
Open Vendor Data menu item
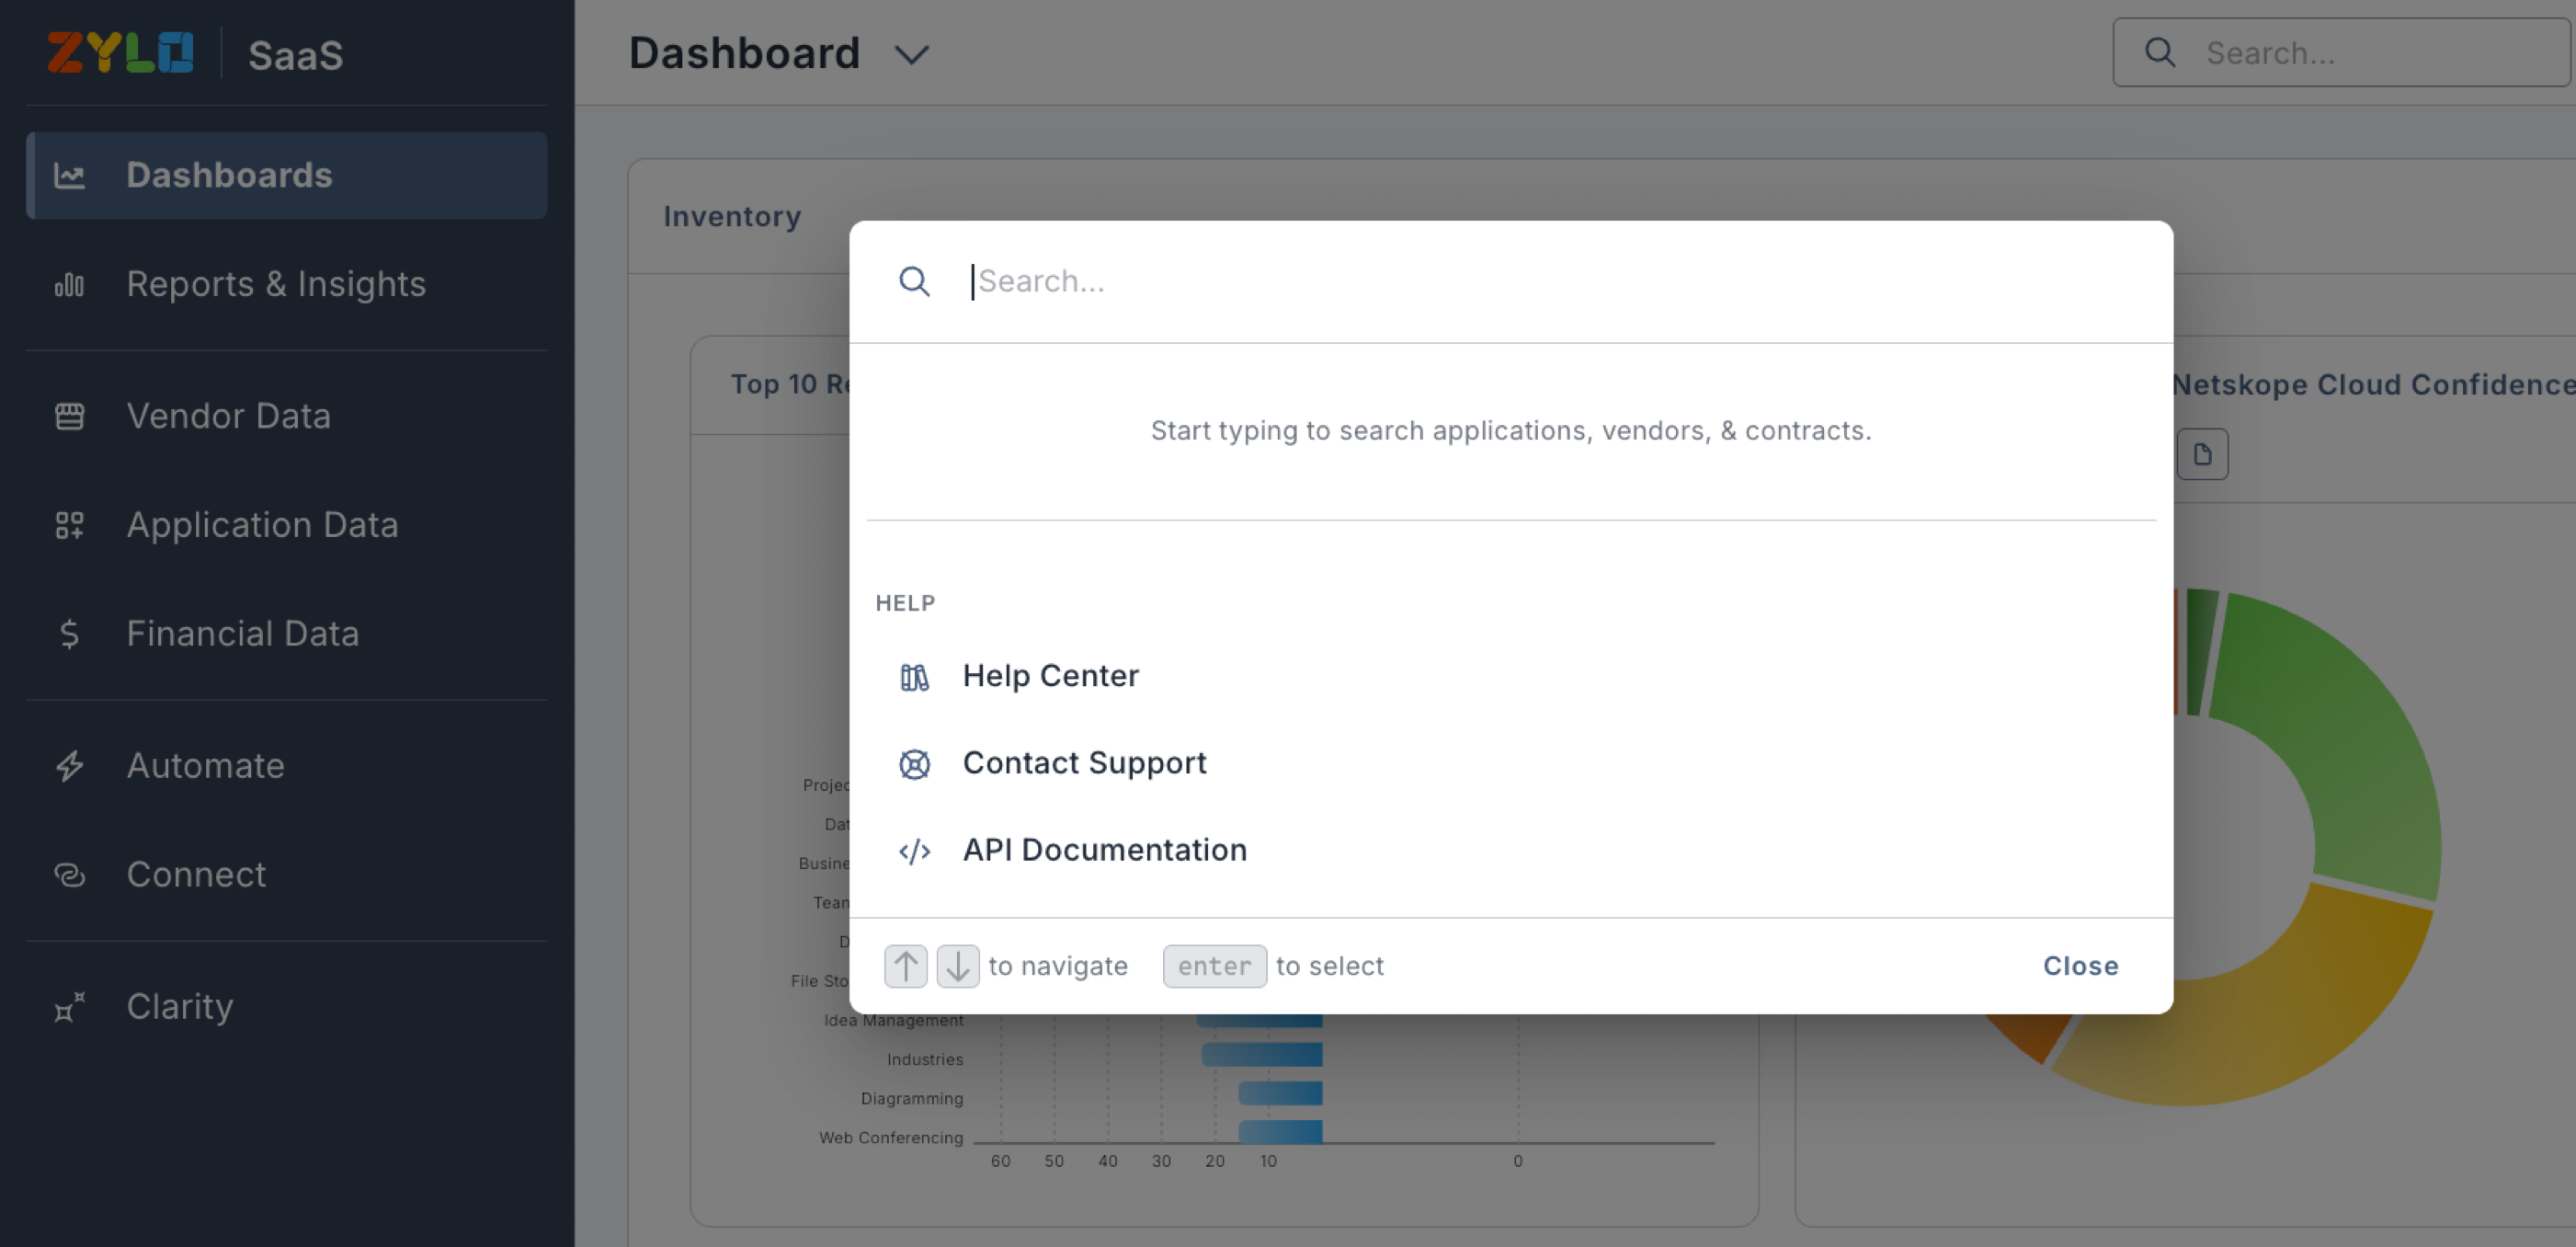(x=287, y=415)
